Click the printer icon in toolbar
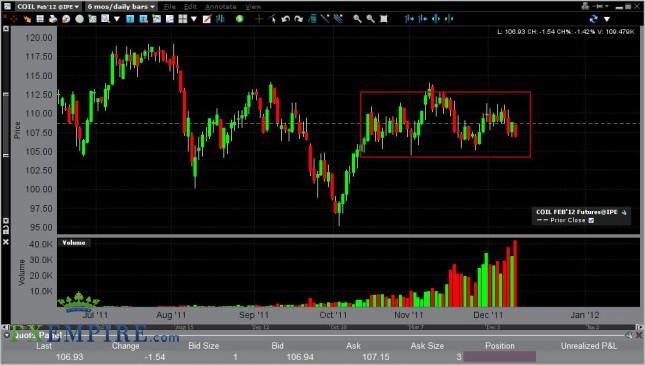Viewport: 645px width, 365px height. point(53,19)
